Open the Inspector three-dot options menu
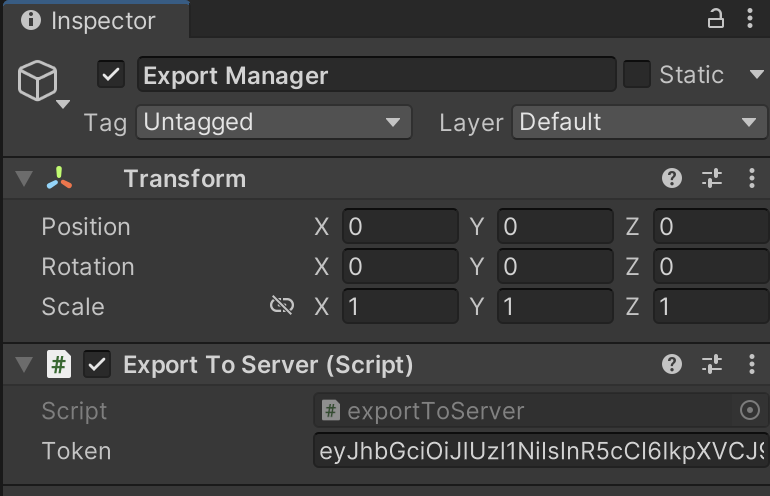 tap(752, 19)
